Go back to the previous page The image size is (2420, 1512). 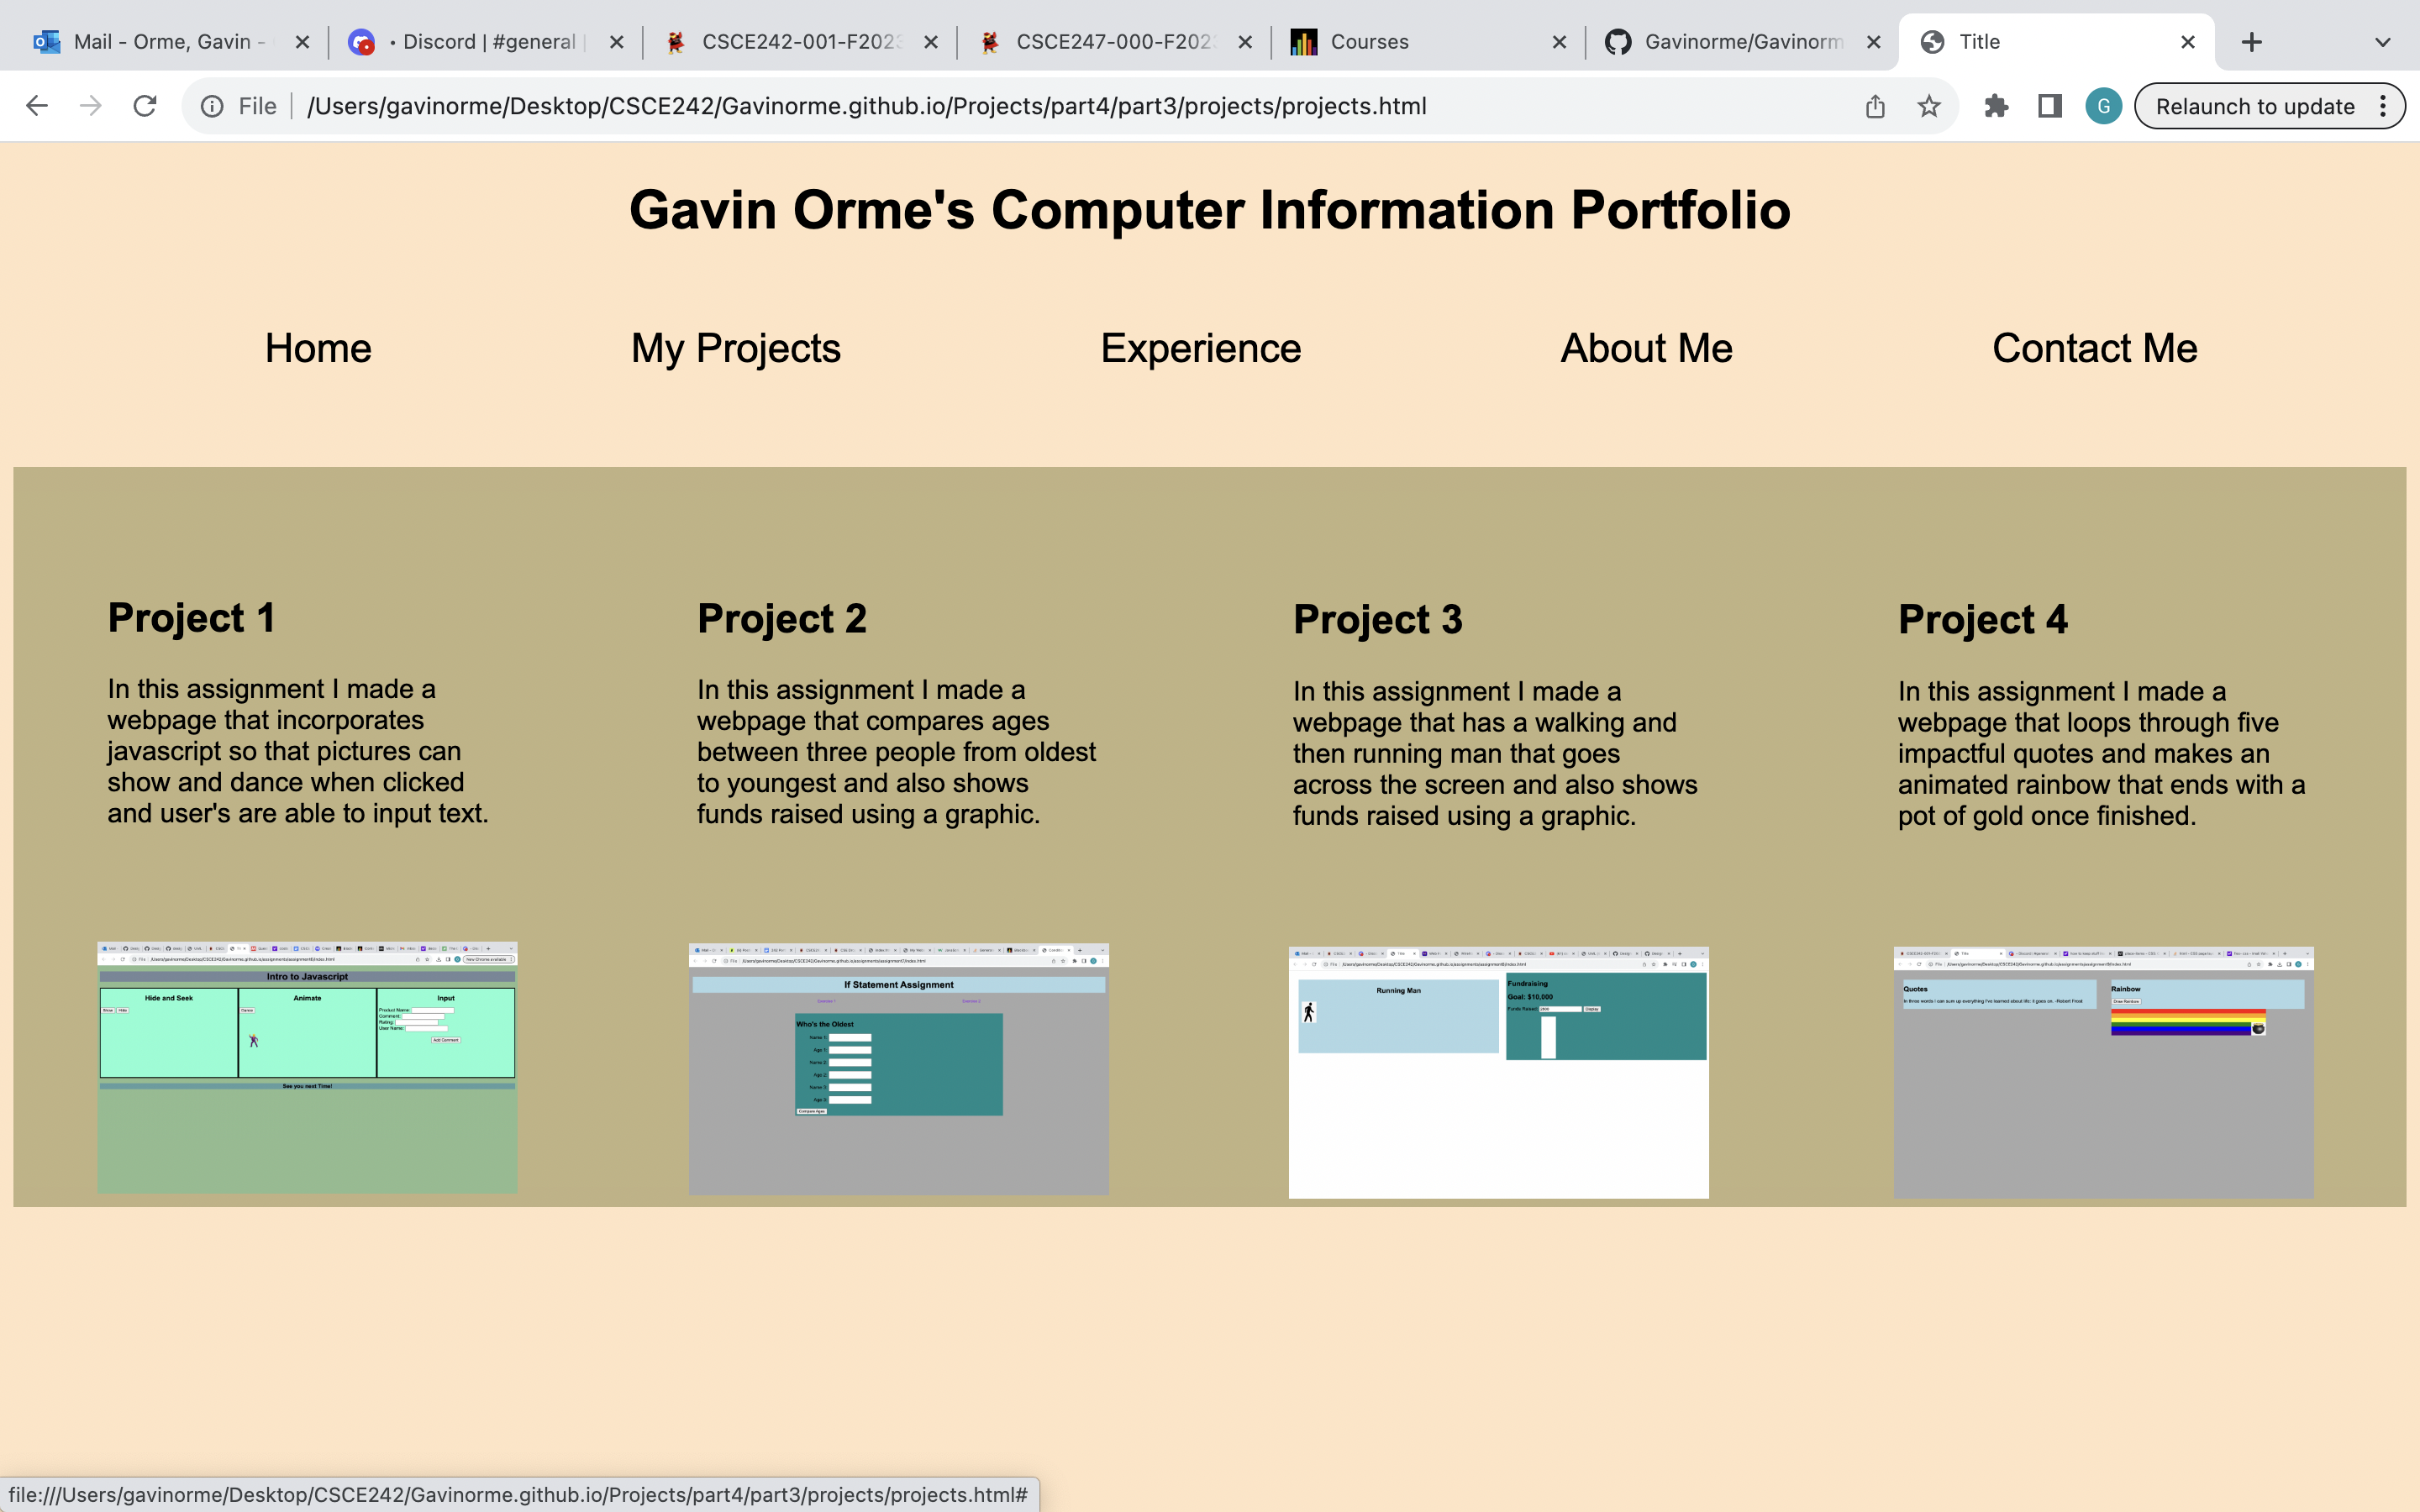[37, 106]
